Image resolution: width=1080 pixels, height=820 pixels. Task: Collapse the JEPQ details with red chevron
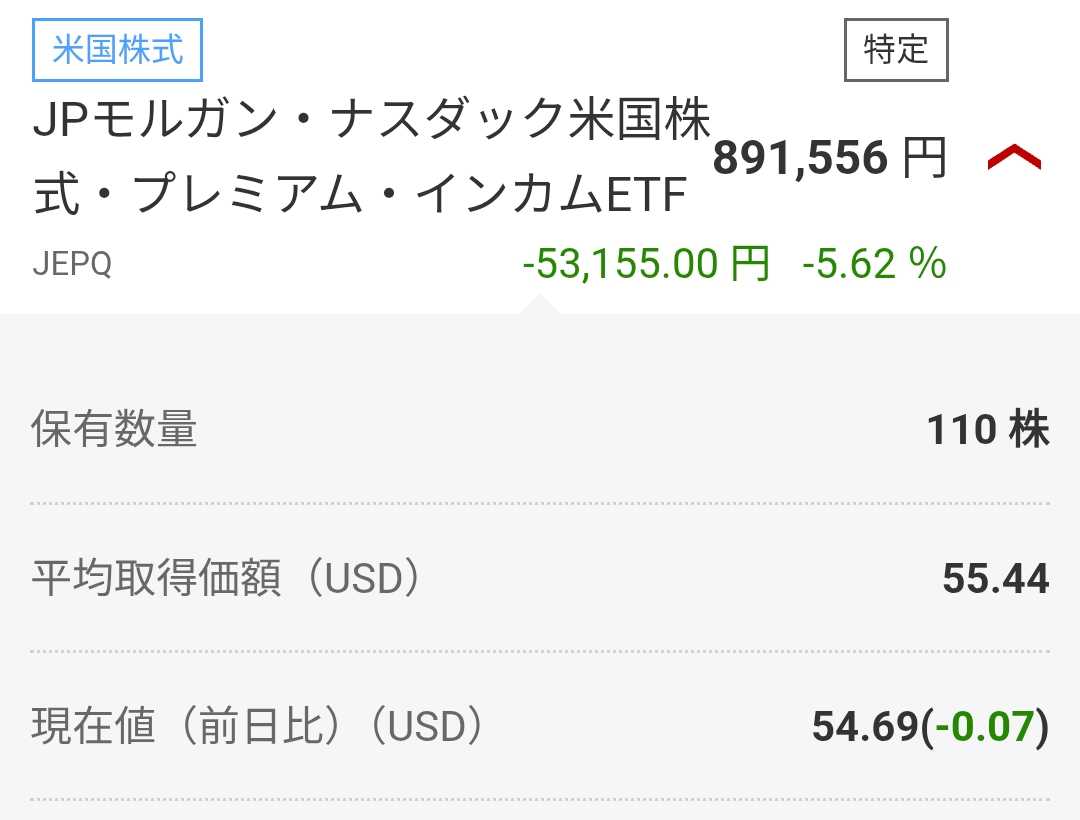click(1014, 158)
